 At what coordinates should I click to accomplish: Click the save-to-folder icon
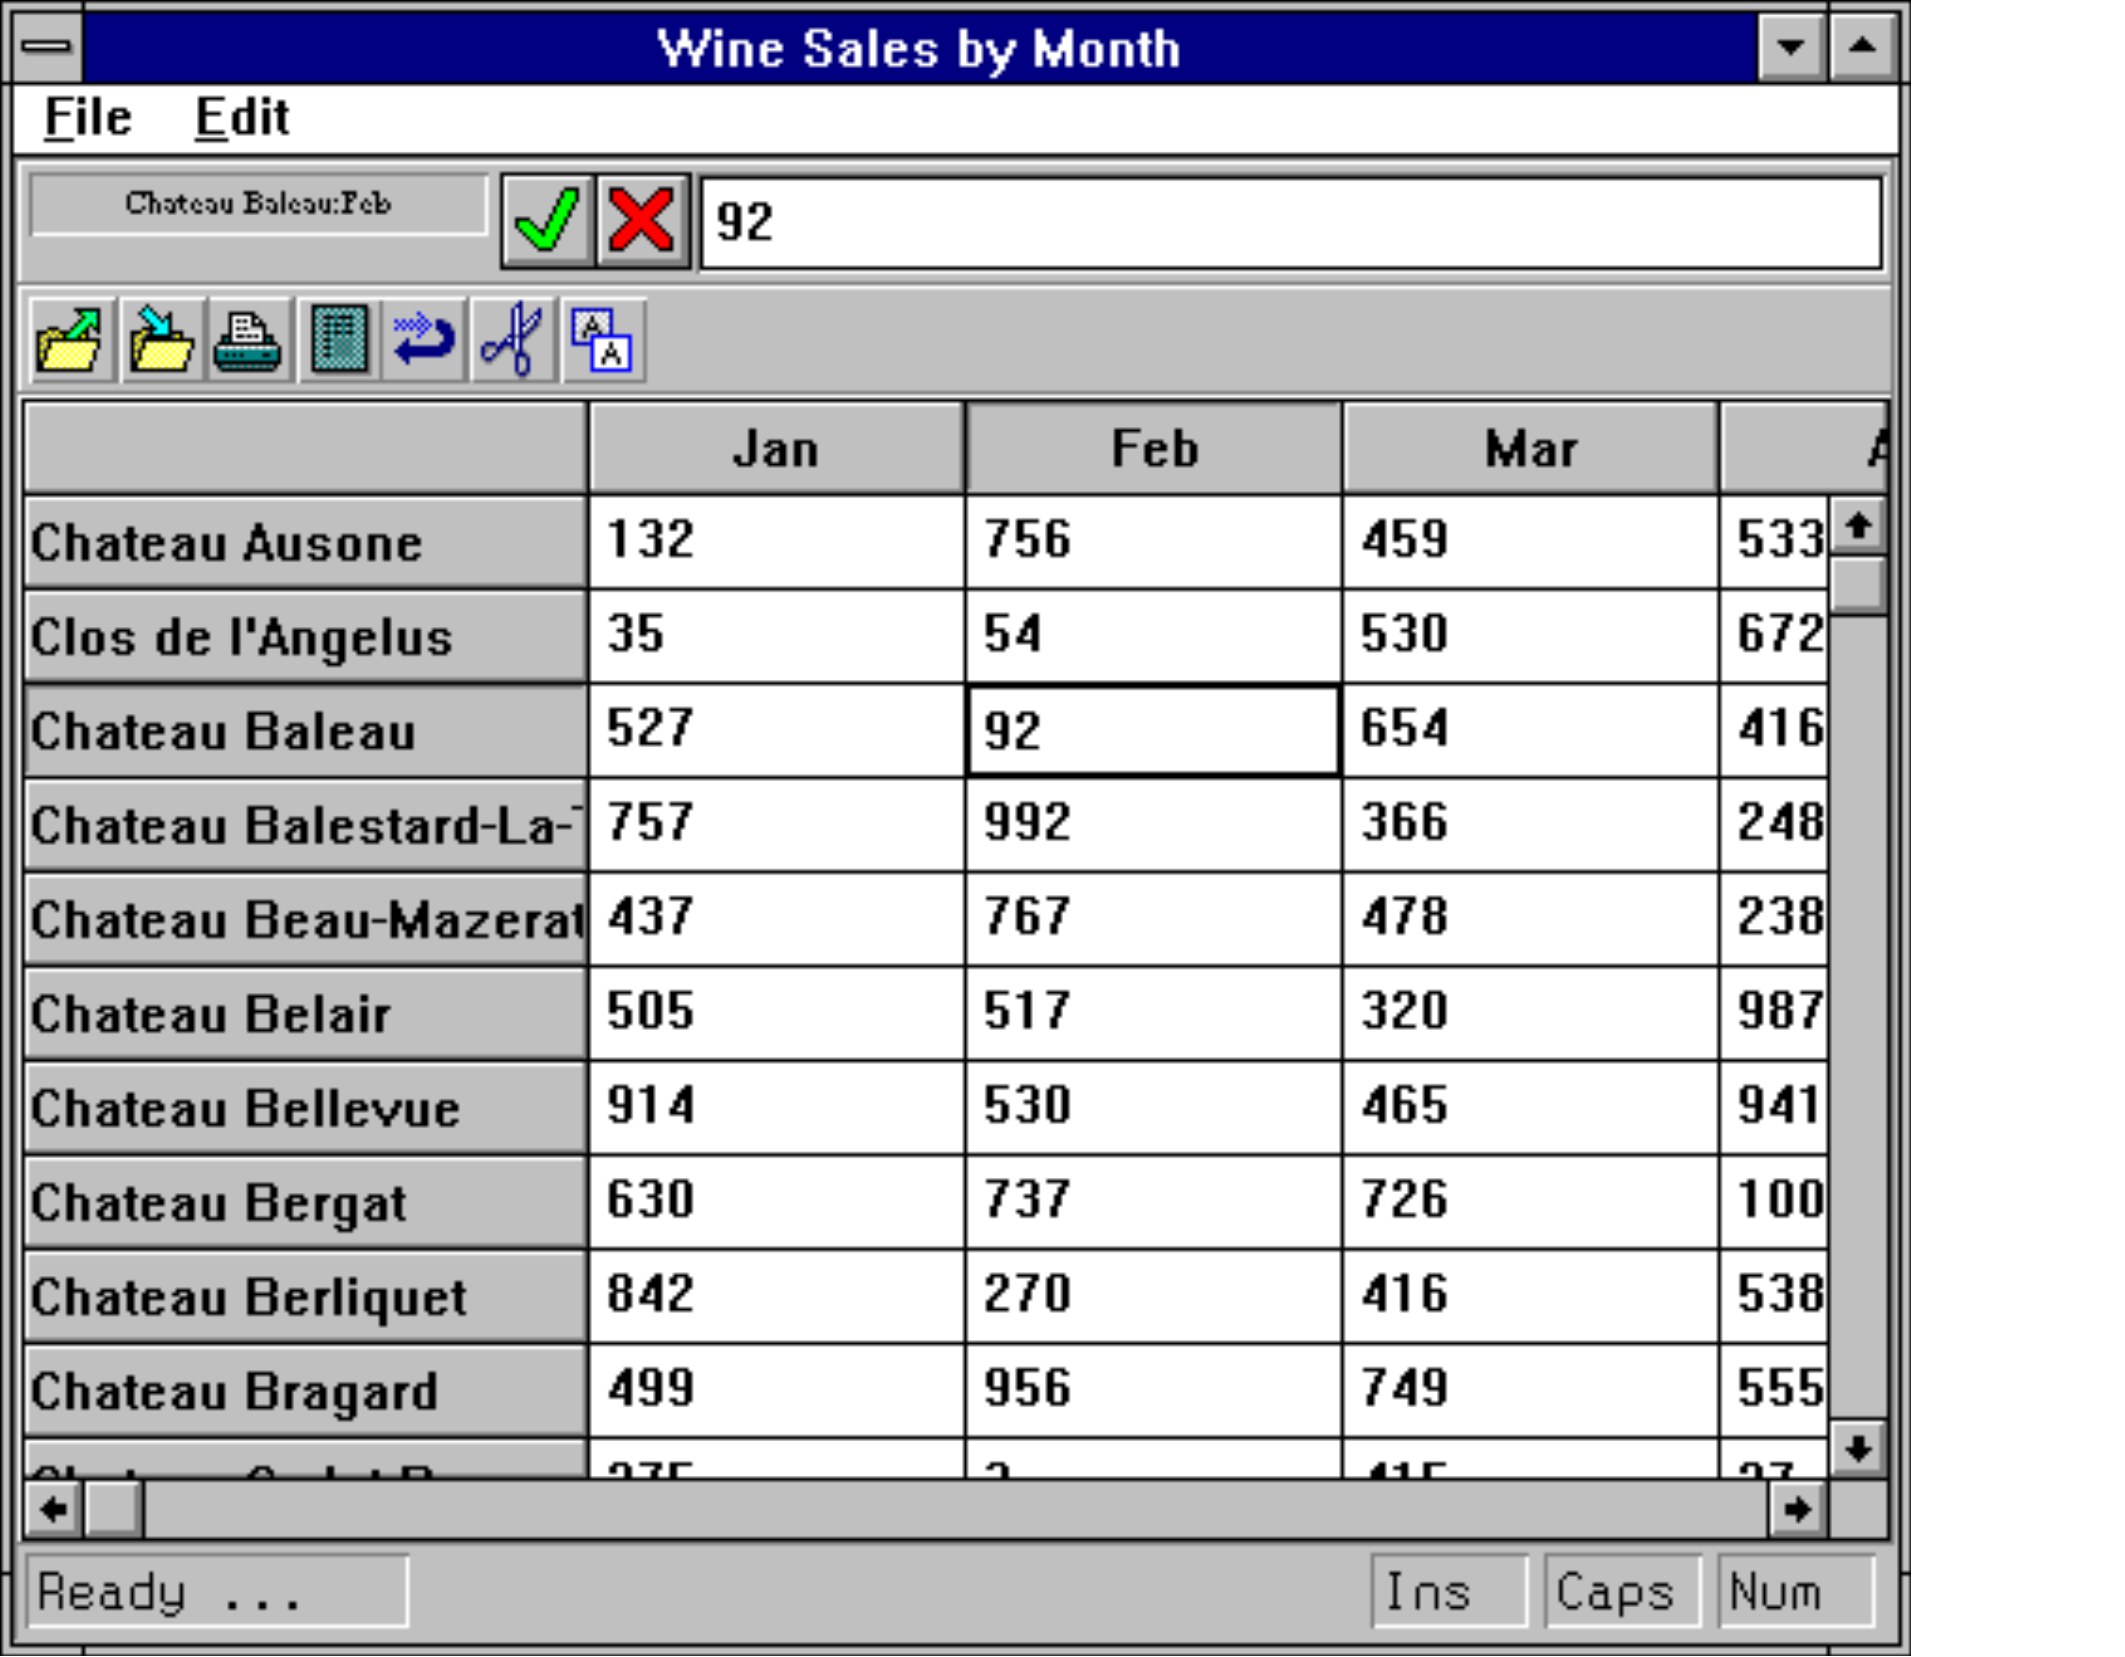click(160, 341)
